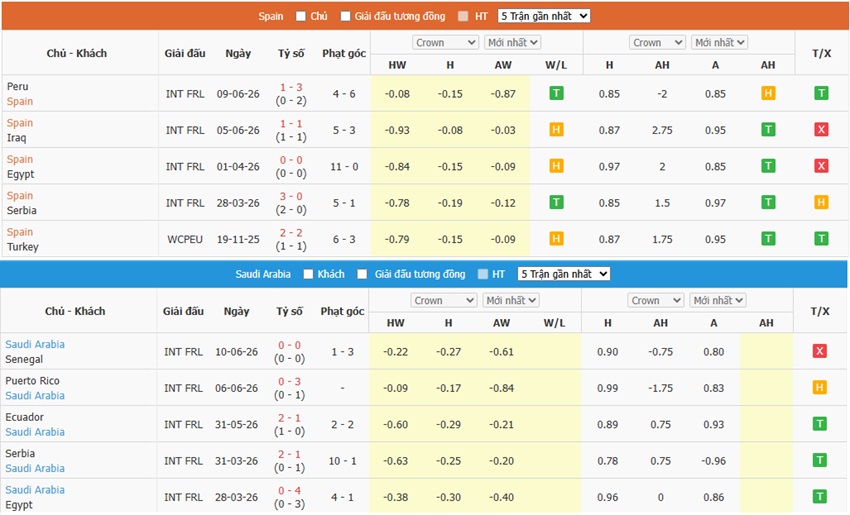The height and width of the screenshot is (515, 850).
Task: Toggle the HT checkbox in Spain header
Action: pos(463,16)
